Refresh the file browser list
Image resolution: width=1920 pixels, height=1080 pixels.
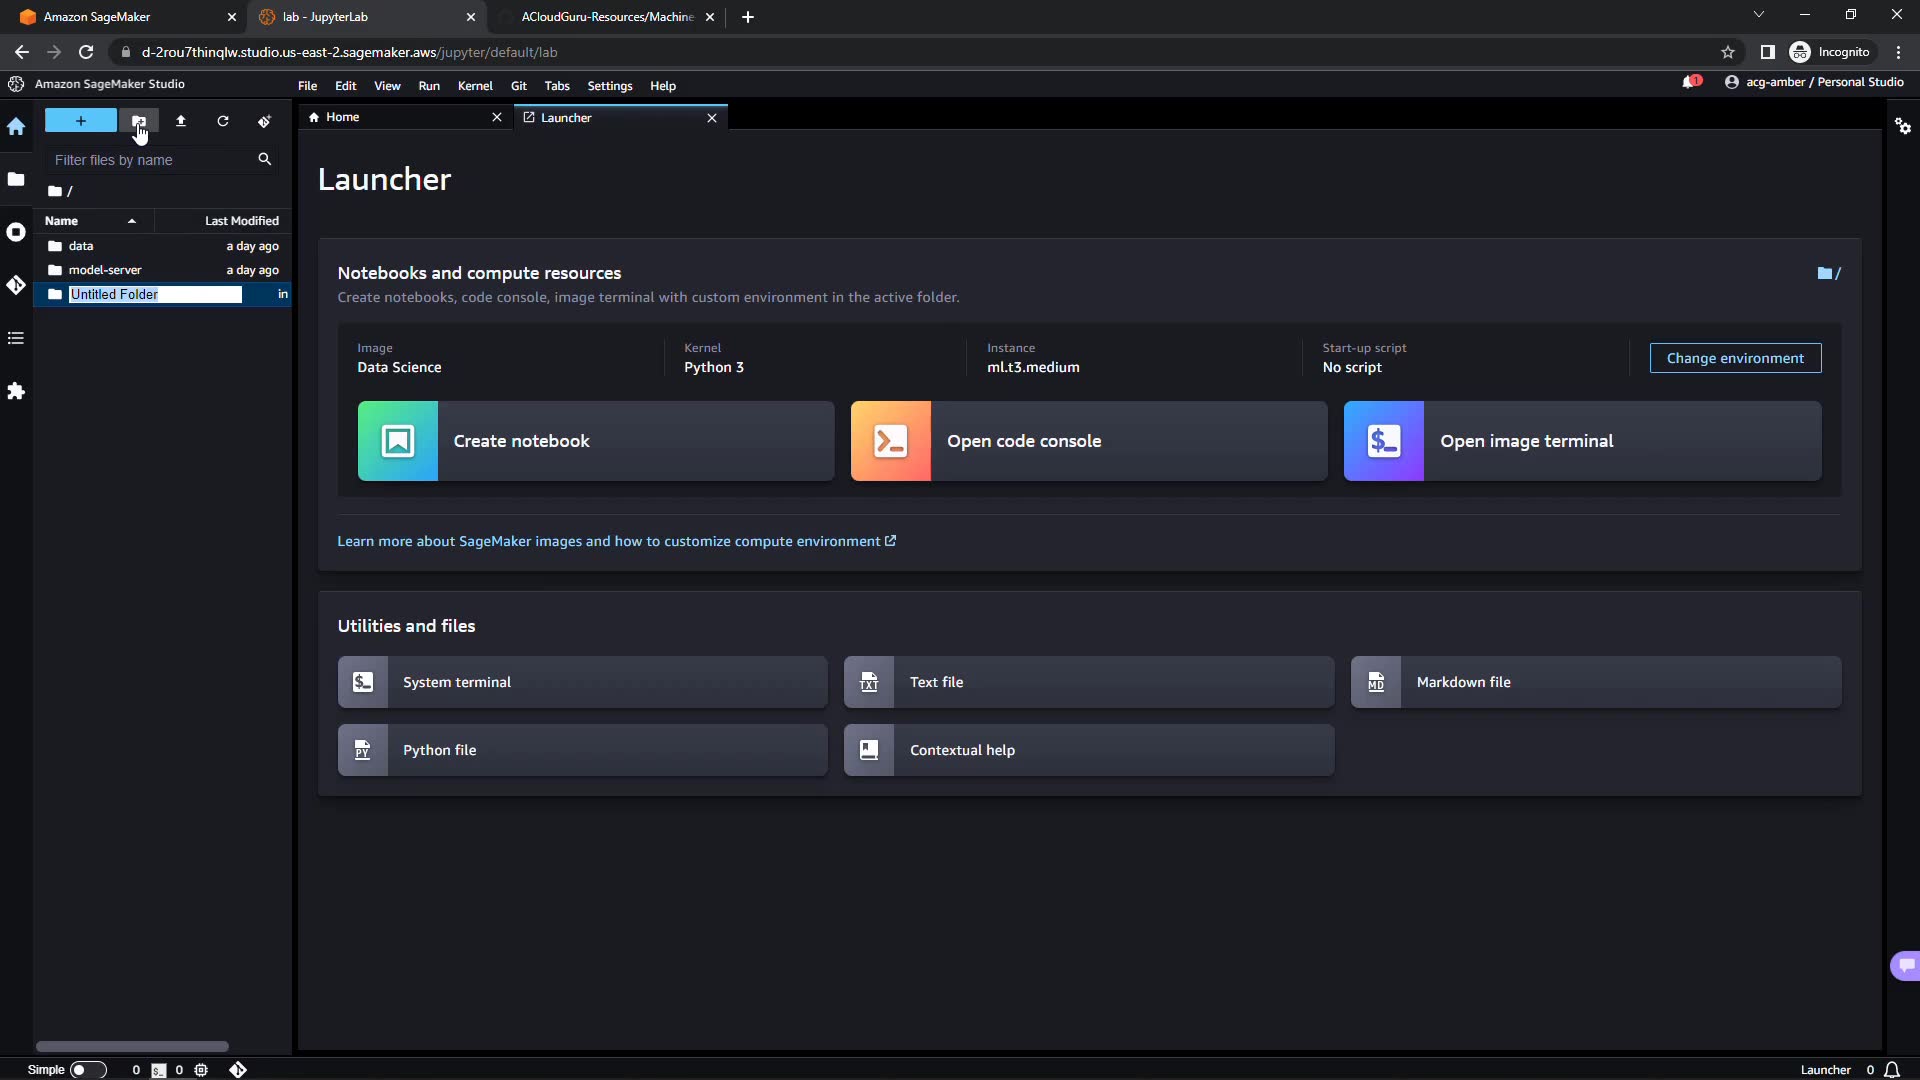(x=223, y=121)
